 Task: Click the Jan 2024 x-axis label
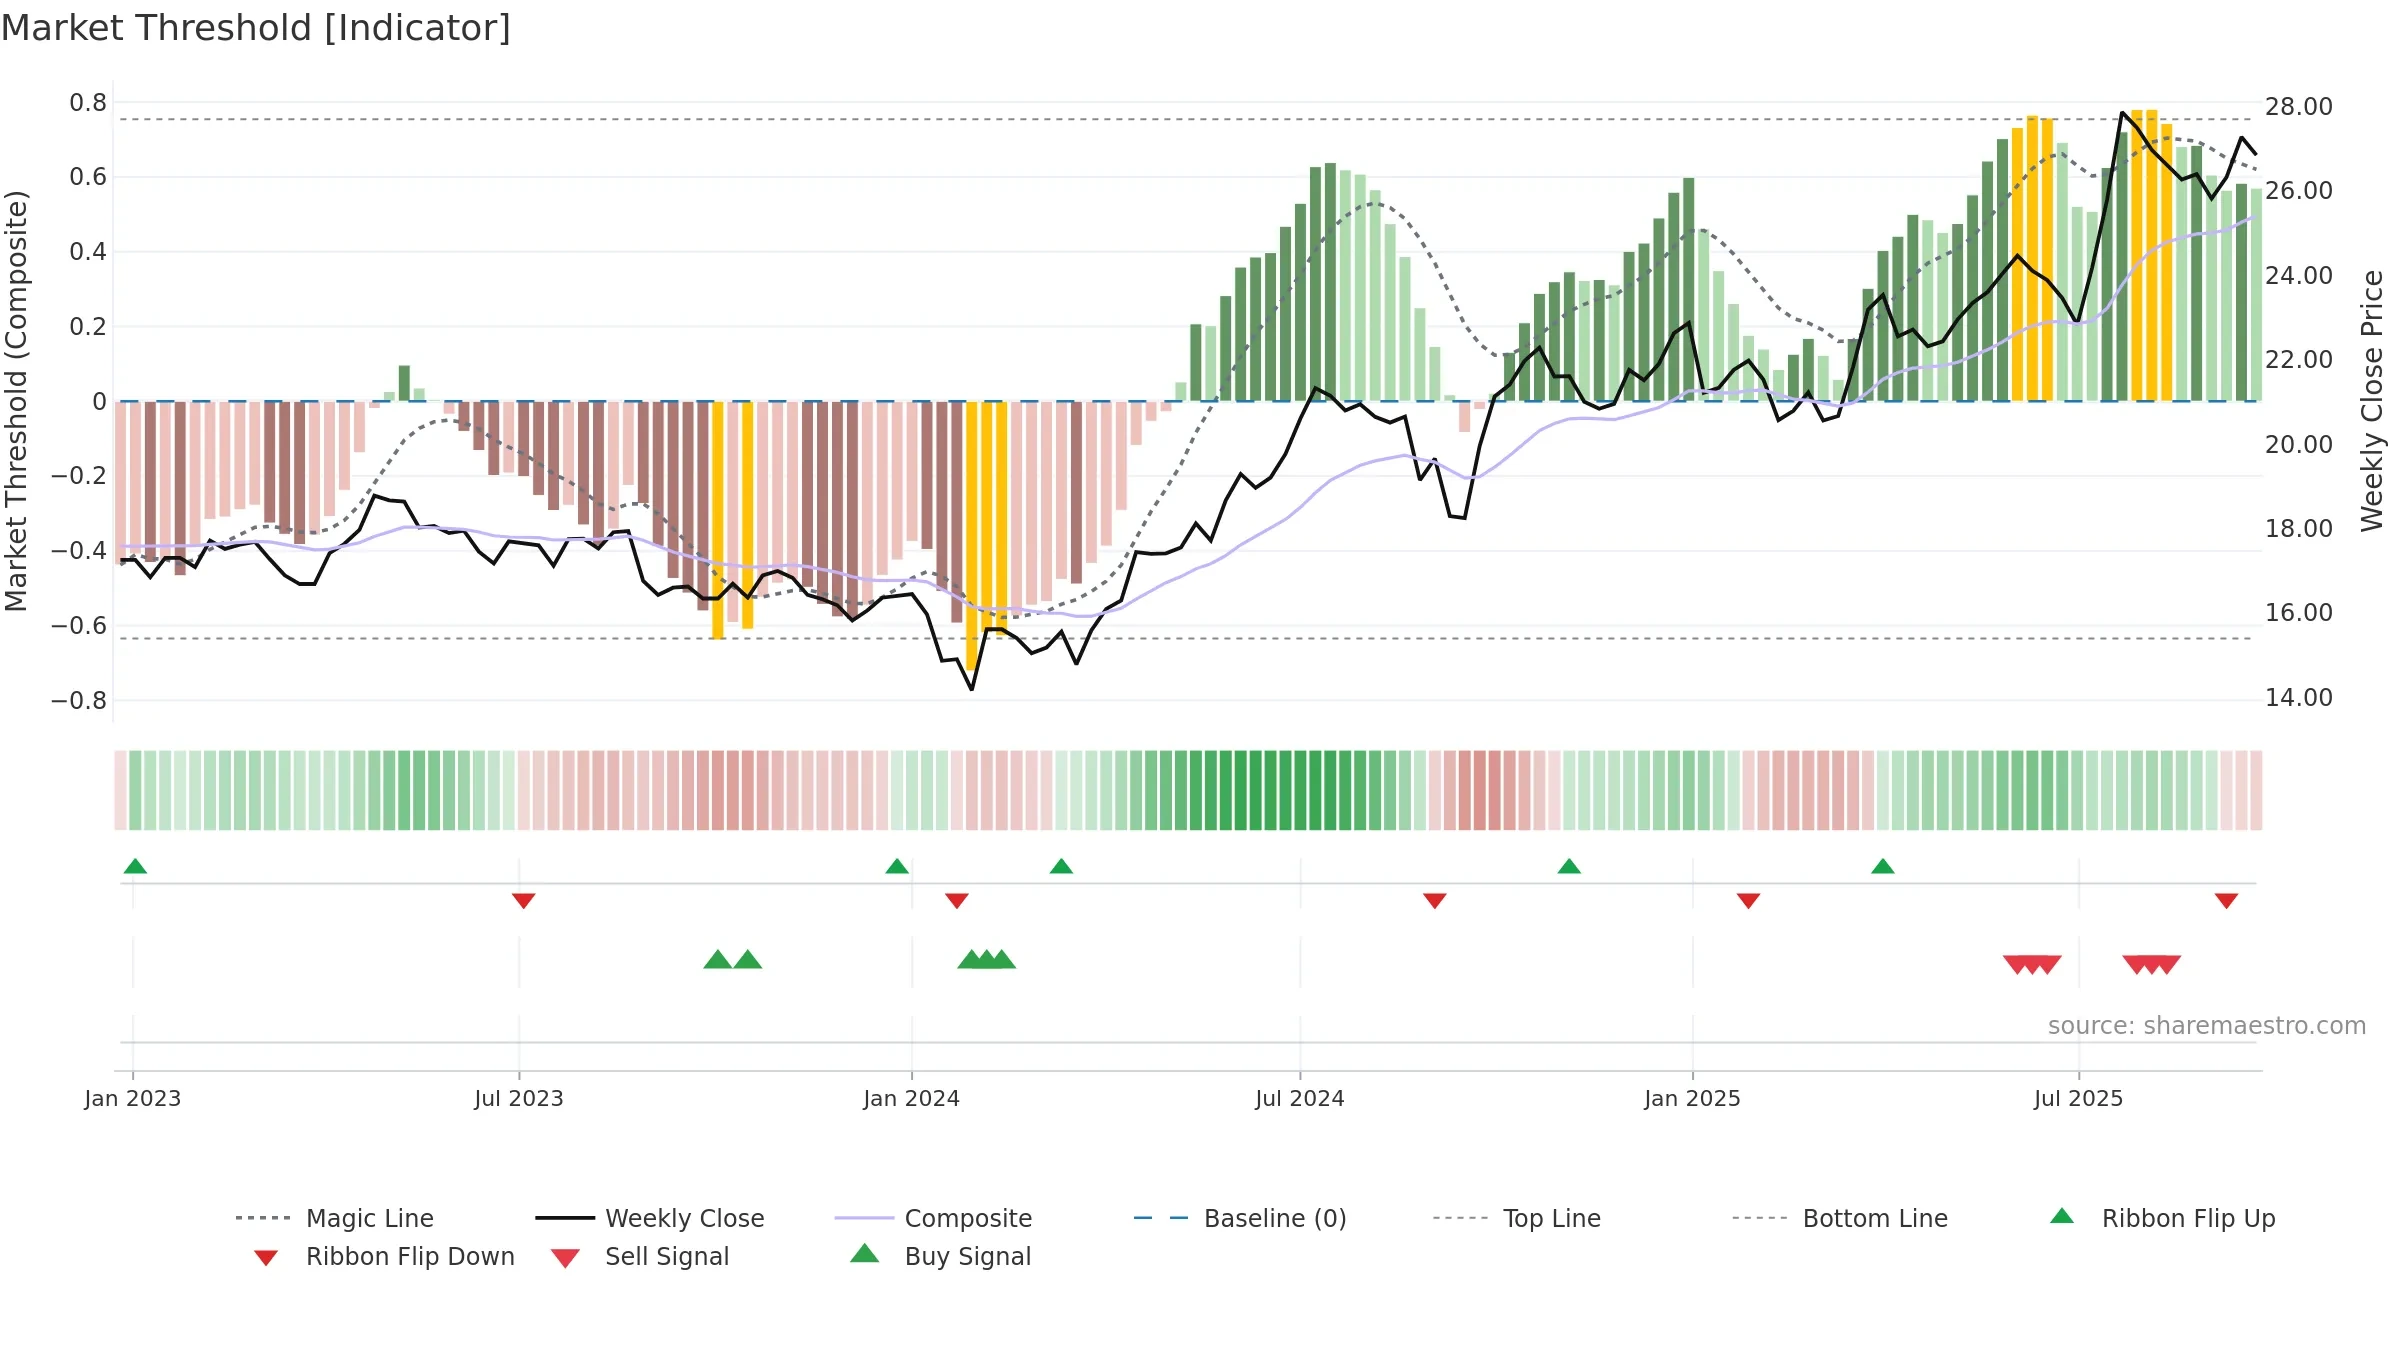(x=912, y=1099)
